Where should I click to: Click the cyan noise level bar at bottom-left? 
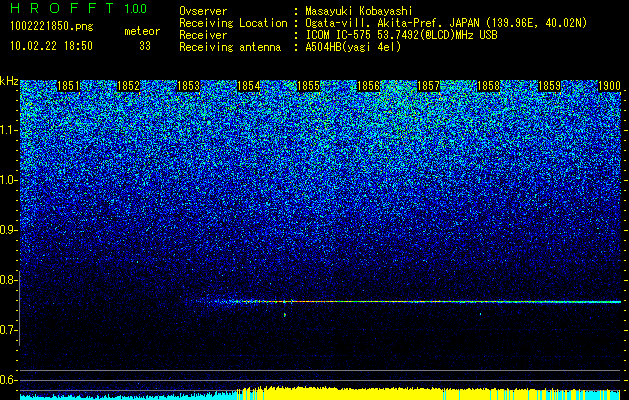click(128, 396)
